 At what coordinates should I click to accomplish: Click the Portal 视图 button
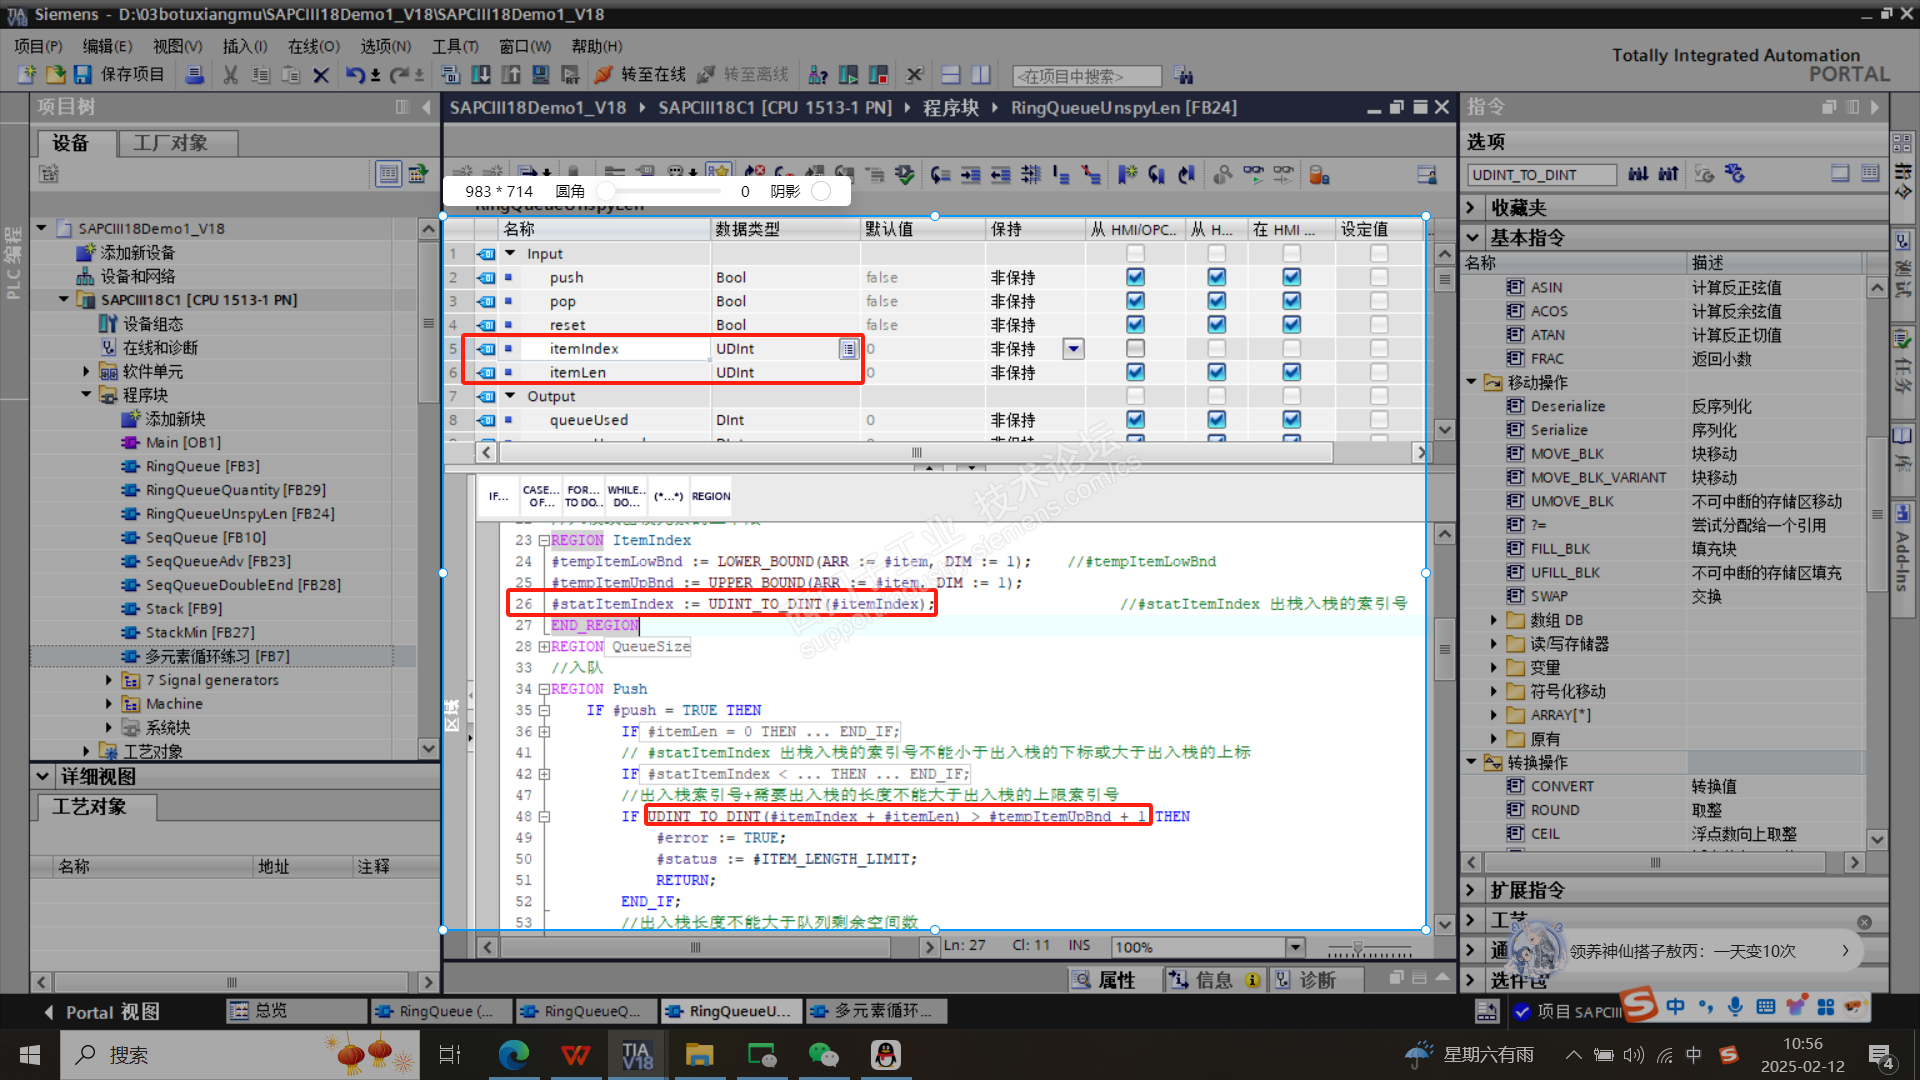coord(103,1012)
